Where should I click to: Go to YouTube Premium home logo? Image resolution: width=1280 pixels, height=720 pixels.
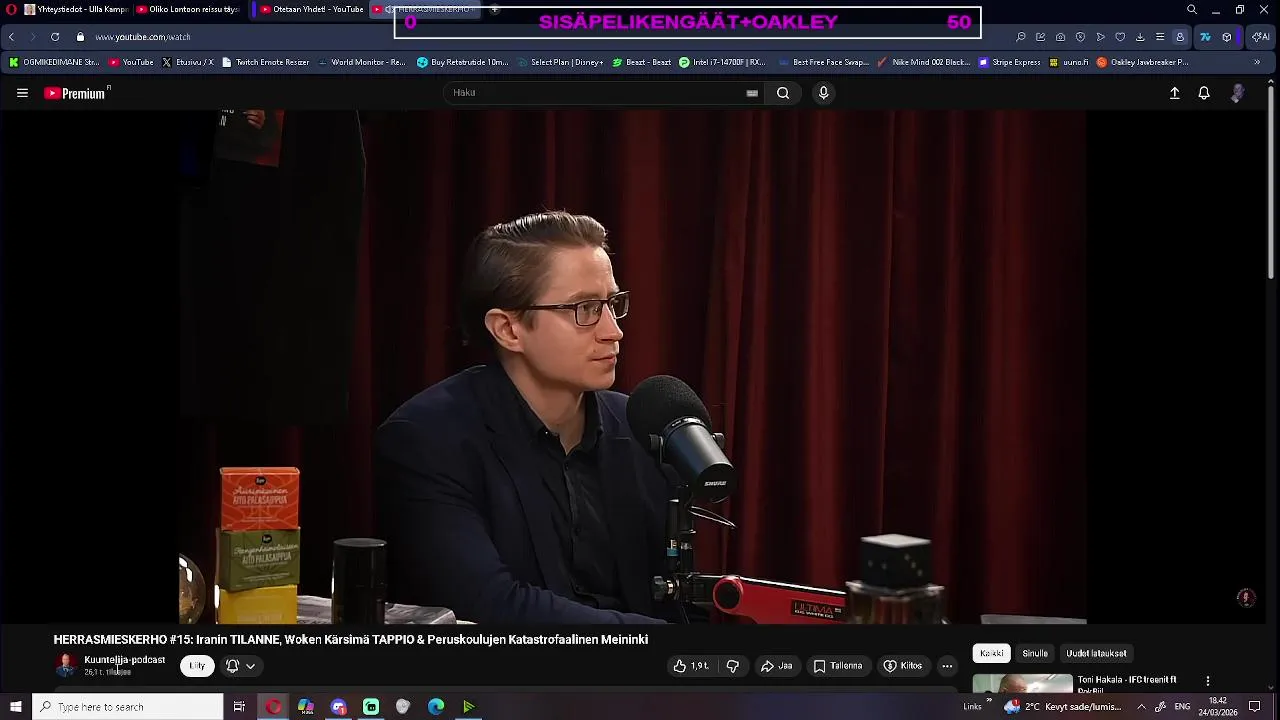[x=77, y=93]
